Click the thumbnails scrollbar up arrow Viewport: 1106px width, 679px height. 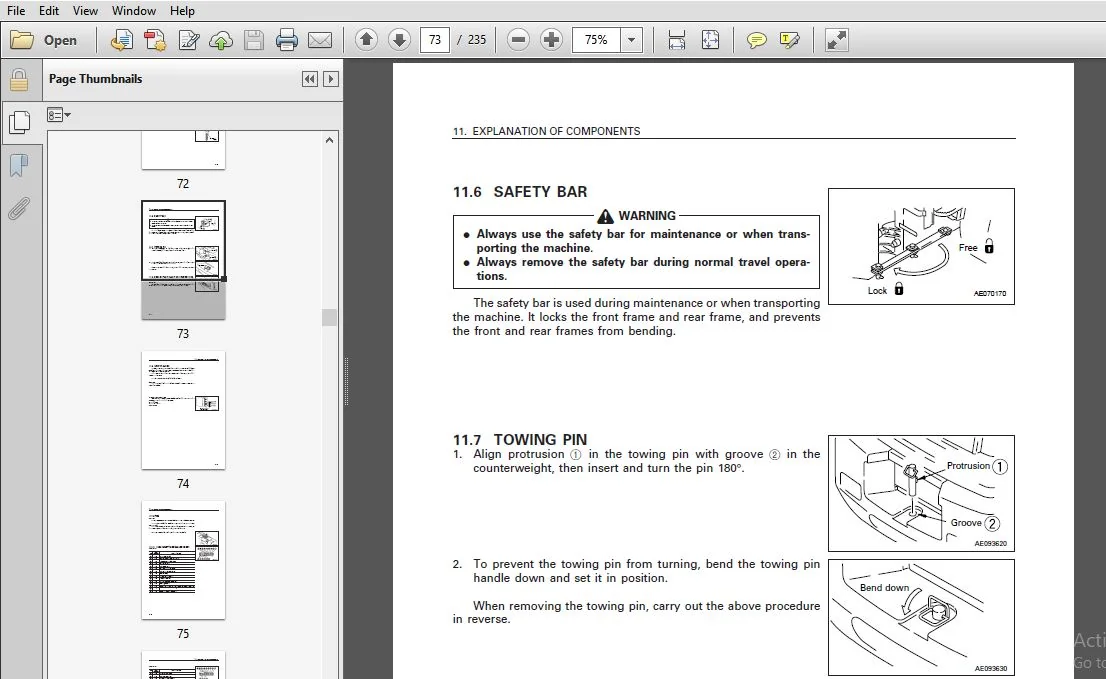tap(329, 140)
